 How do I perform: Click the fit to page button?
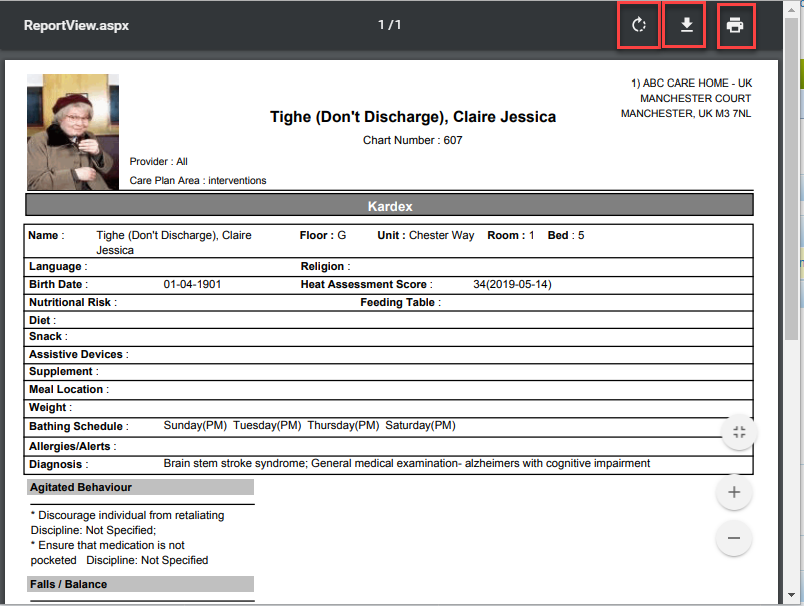pos(739,433)
